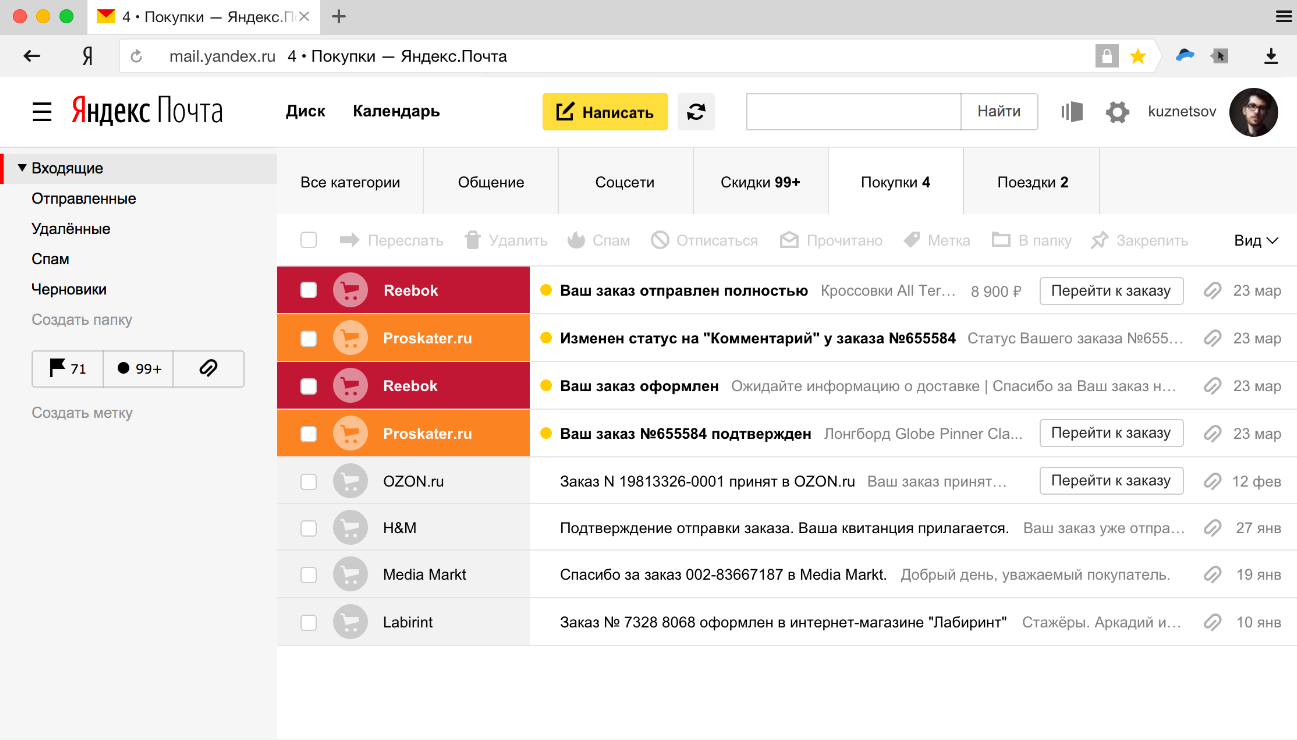
Task: Open settings via the gear icon
Action: 1117,112
